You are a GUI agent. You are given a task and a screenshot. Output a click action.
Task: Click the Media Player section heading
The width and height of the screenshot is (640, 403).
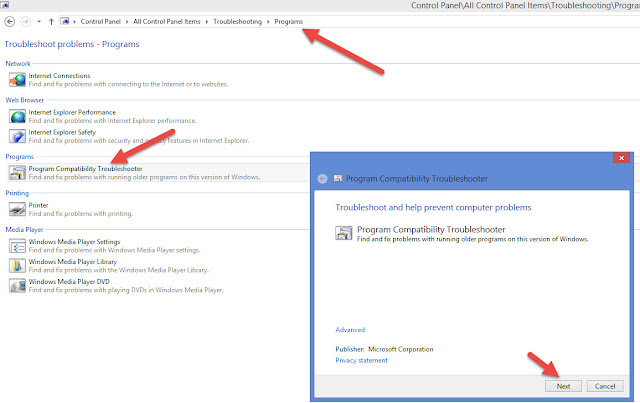pyautogui.click(x=24, y=229)
